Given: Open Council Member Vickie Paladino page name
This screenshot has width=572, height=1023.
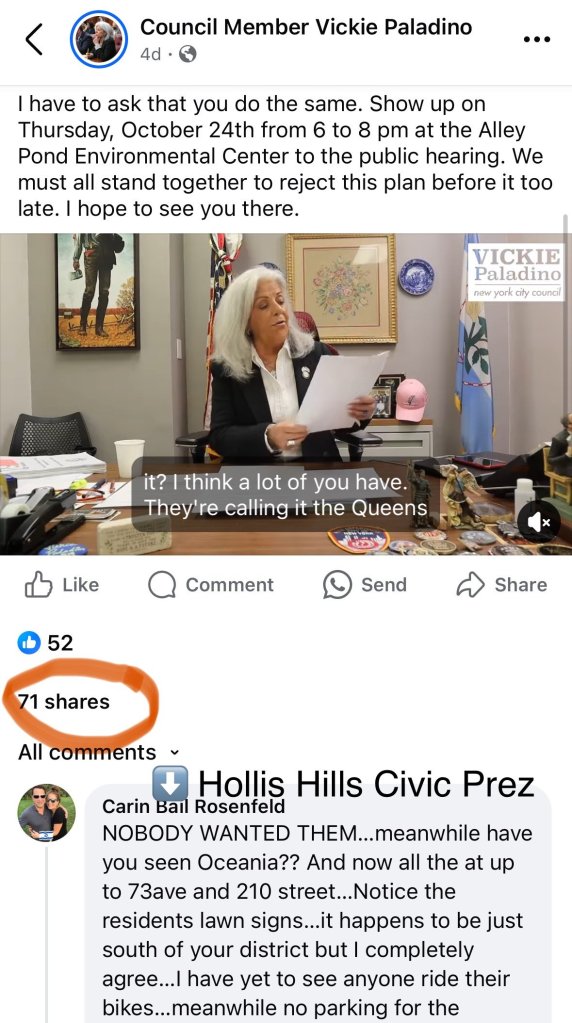Looking at the screenshot, I should pyautogui.click(x=306, y=27).
